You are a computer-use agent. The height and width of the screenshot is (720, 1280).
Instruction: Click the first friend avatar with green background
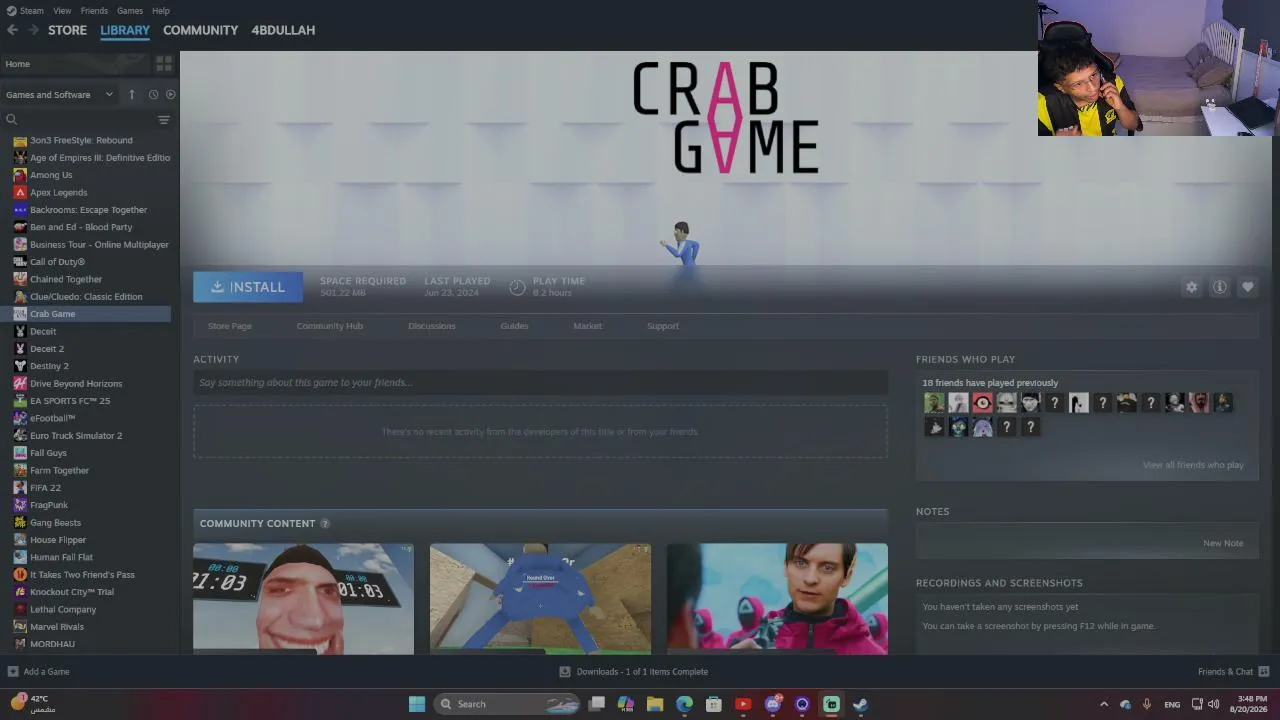[934, 403]
